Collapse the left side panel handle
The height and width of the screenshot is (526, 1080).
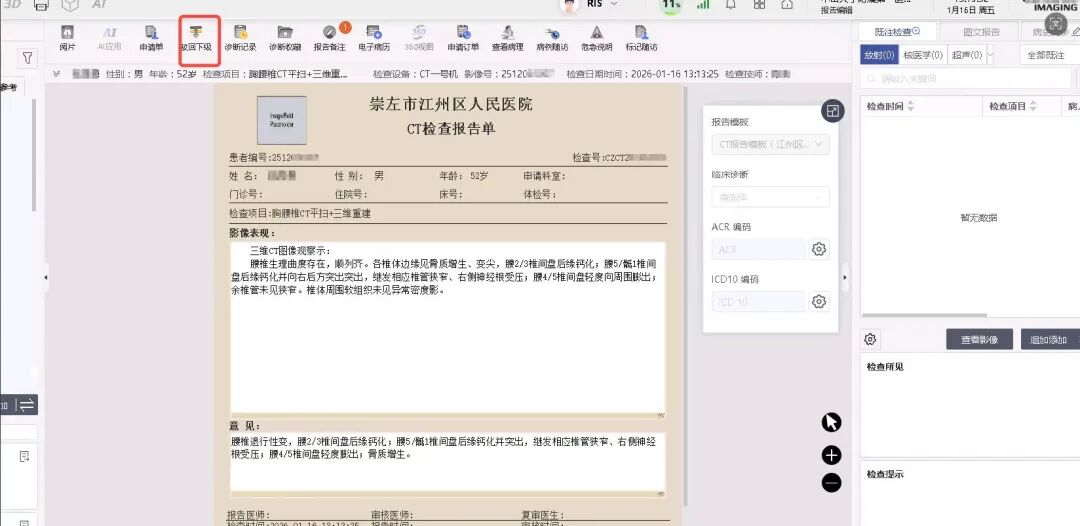45,277
